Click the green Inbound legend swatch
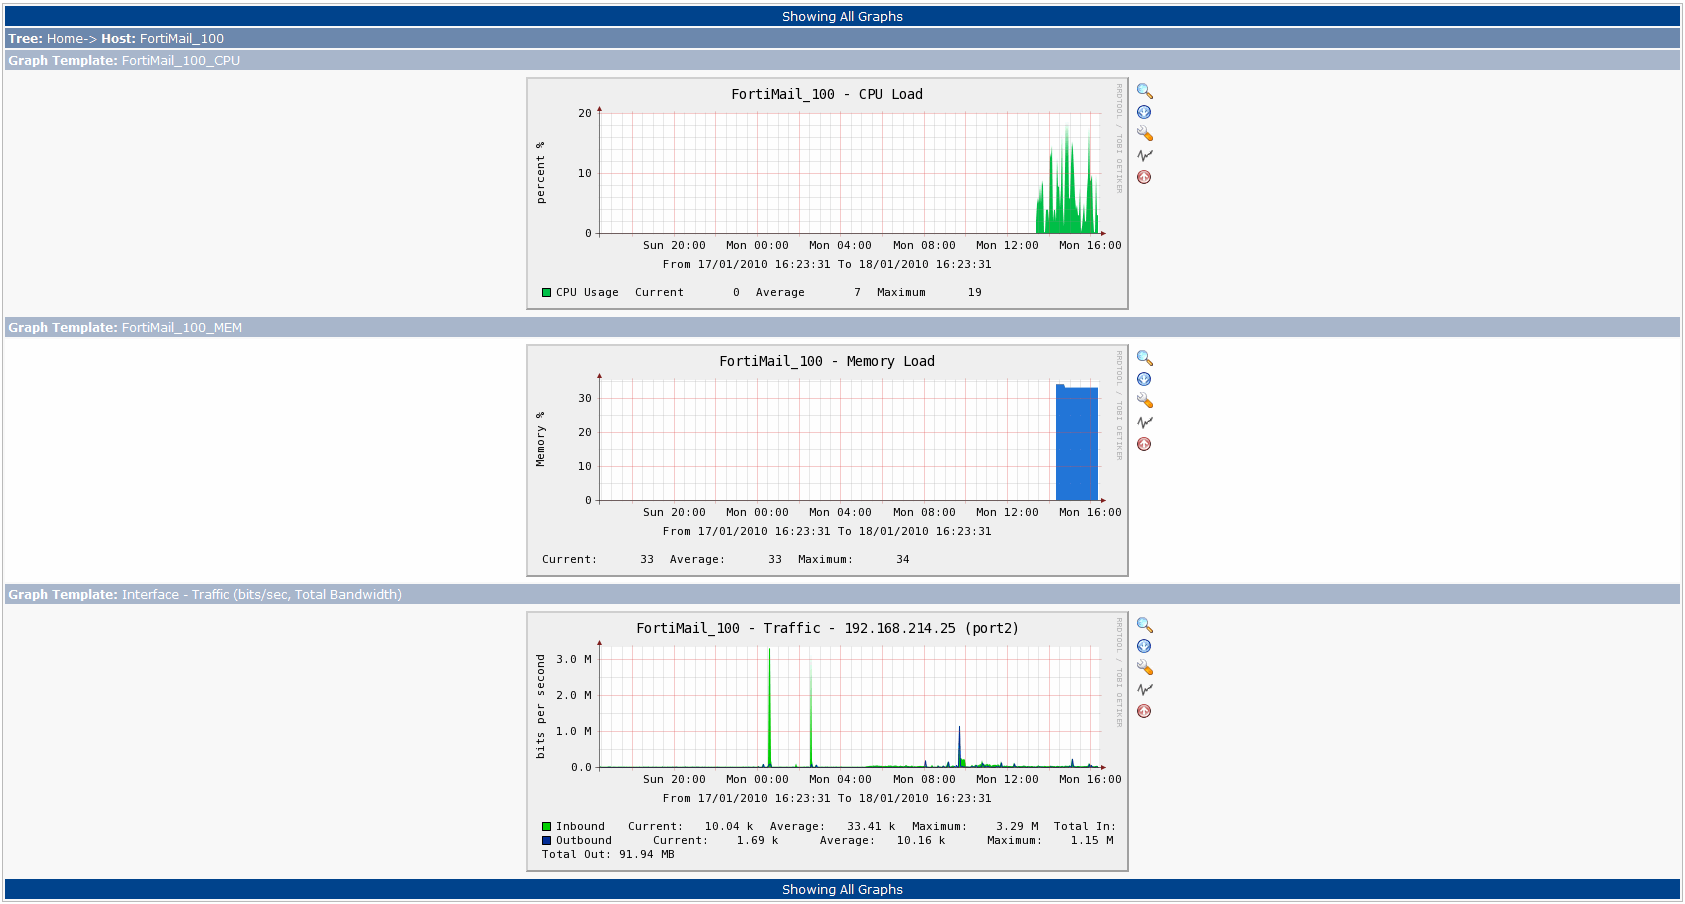Viewport: 1685px width, 904px height. pos(547,827)
